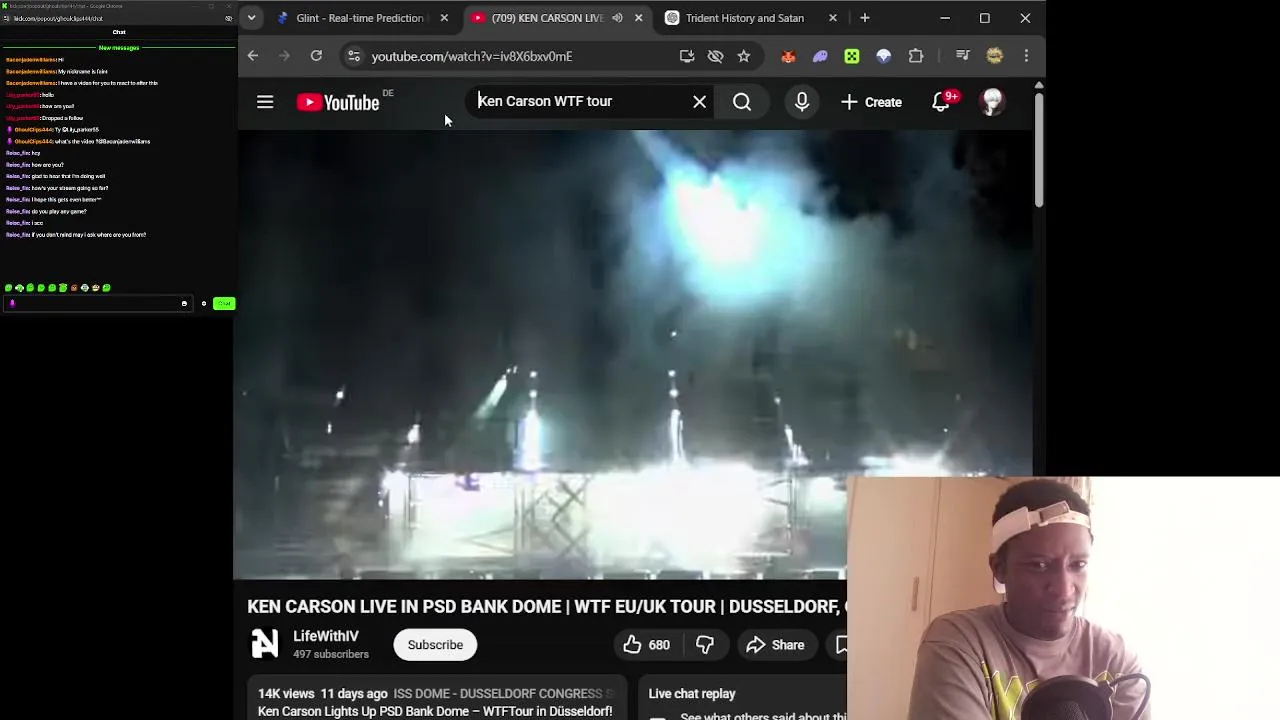
Task: Open chat settings gear in Kick chat
Action: click(204, 303)
